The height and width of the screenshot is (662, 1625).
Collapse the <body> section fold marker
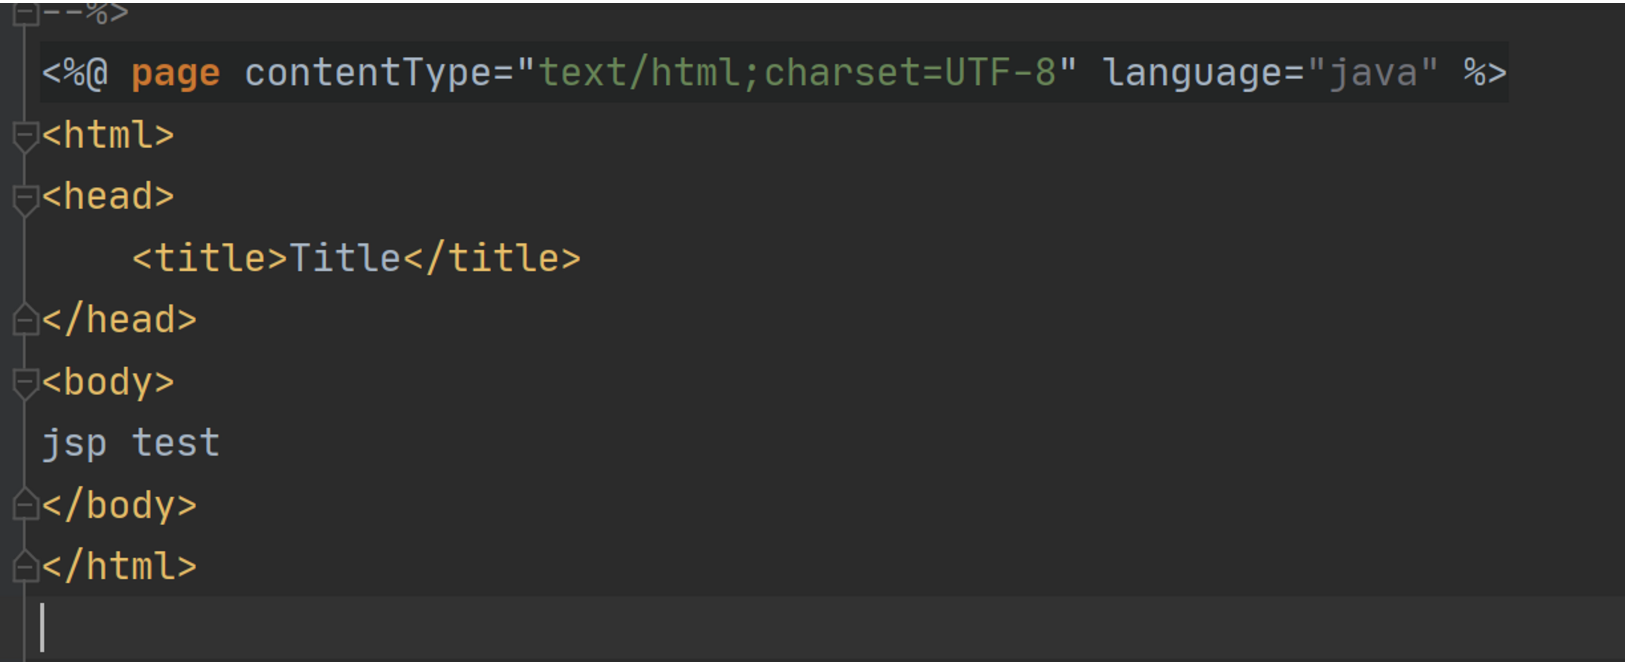[25, 382]
